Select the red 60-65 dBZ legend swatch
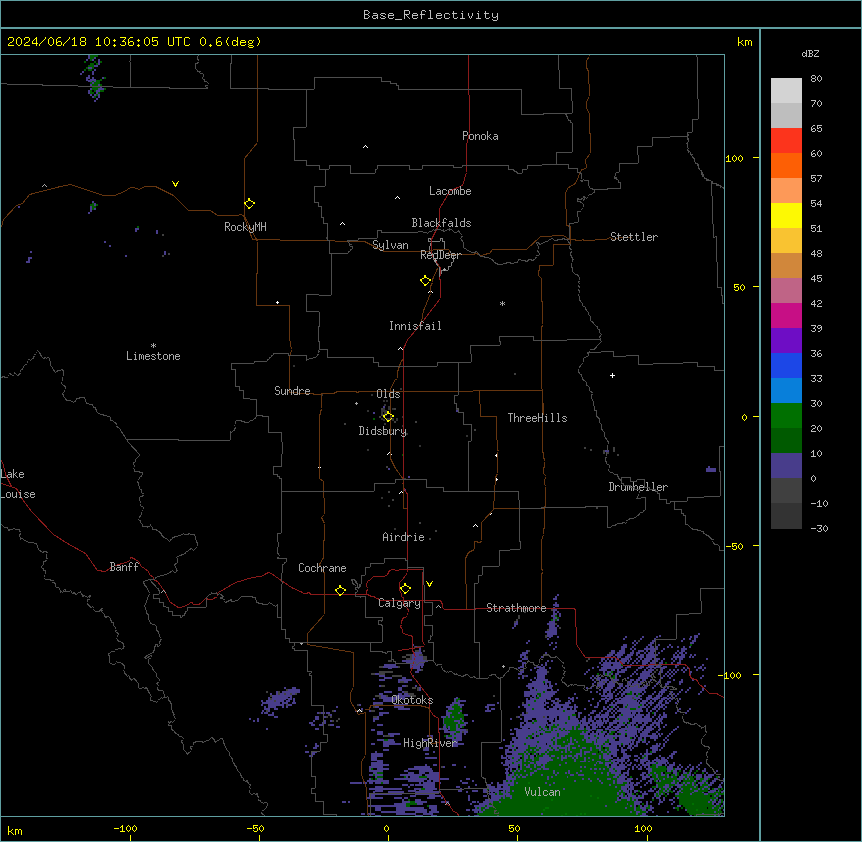This screenshot has width=862, height=842. click(786, 140)
